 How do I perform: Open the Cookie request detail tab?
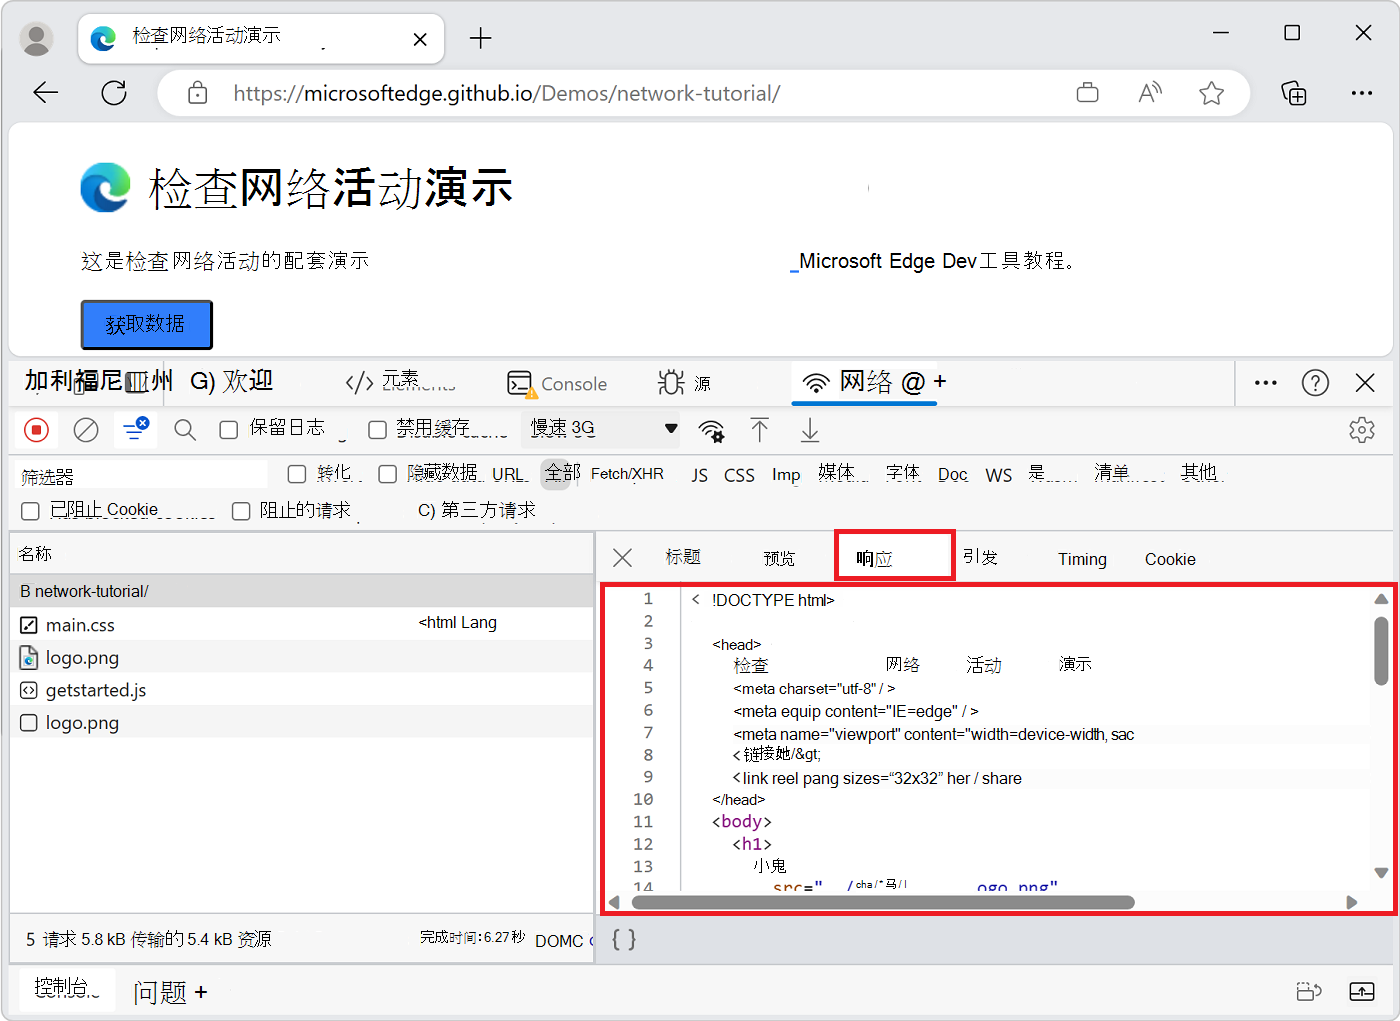click(1170, 559)
